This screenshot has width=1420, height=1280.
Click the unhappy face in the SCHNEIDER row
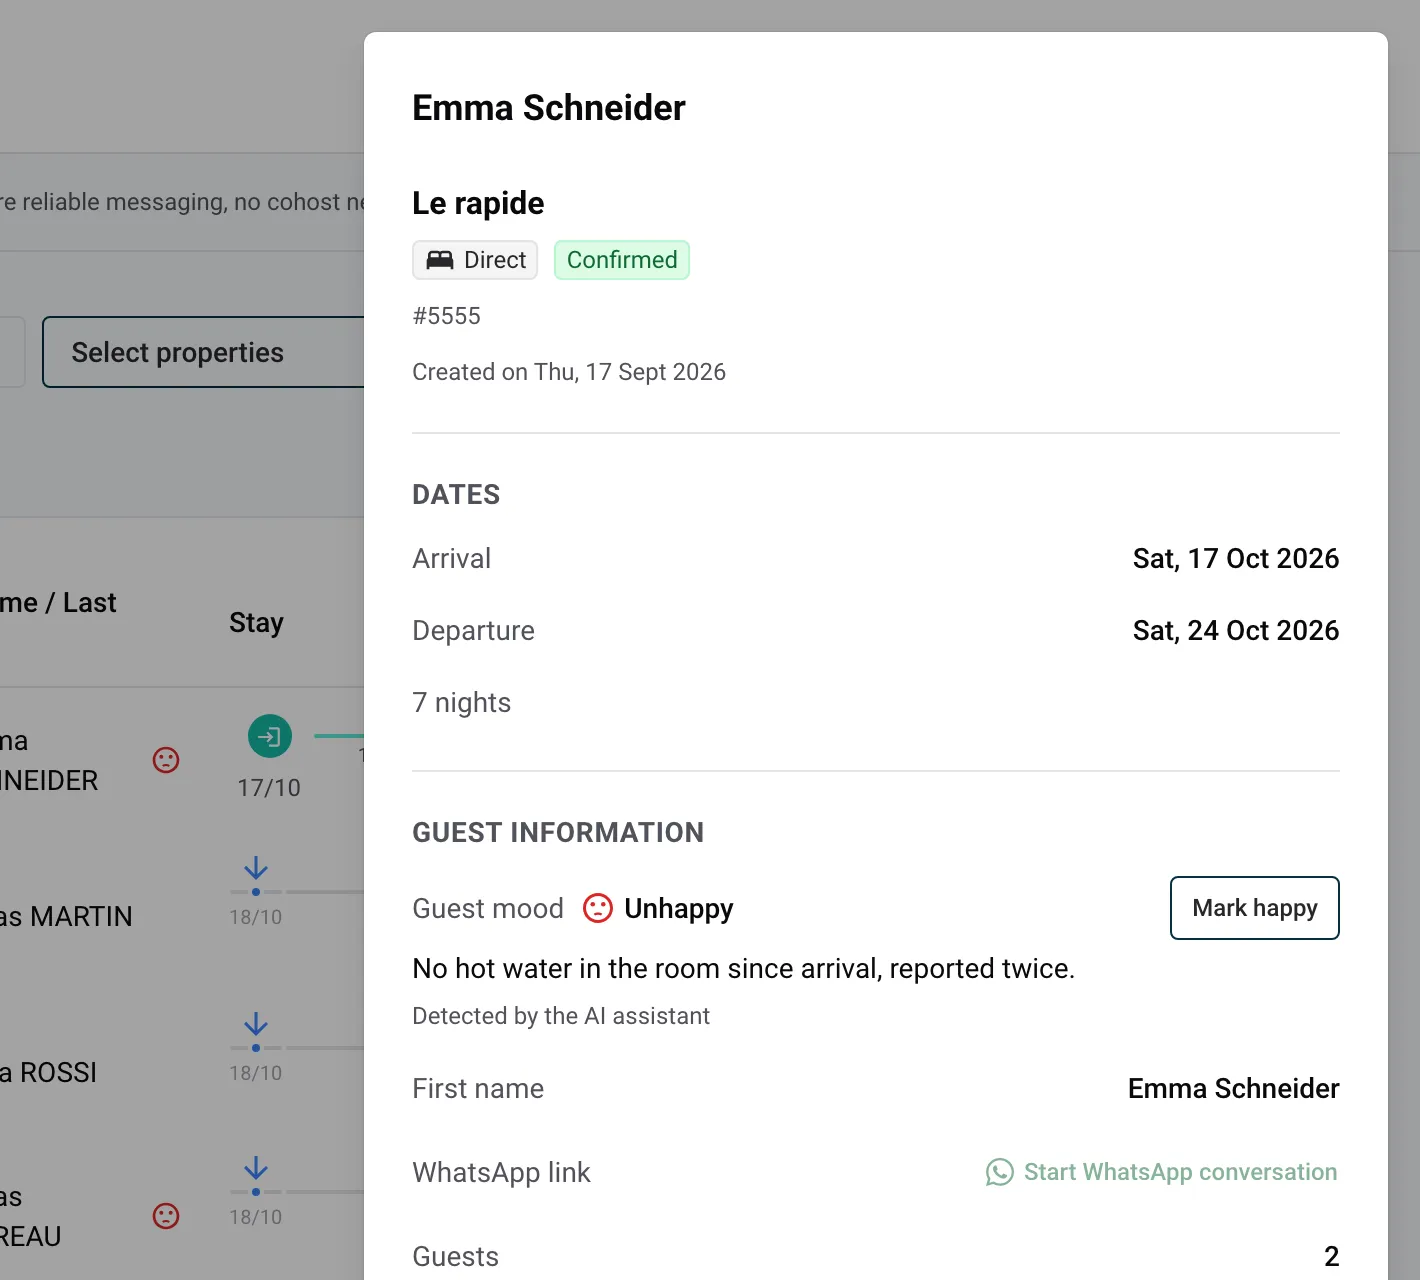tap(166, 760)
